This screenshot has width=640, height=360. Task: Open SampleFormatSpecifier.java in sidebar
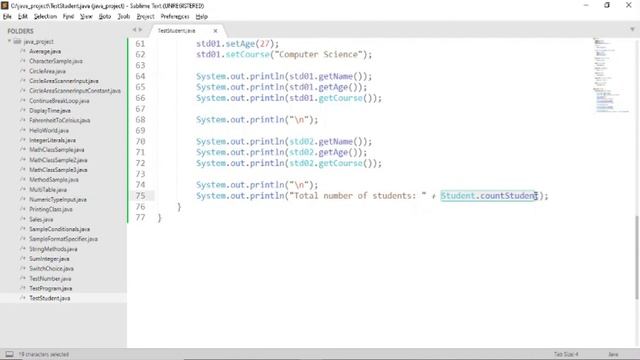[x=63, y=239]
